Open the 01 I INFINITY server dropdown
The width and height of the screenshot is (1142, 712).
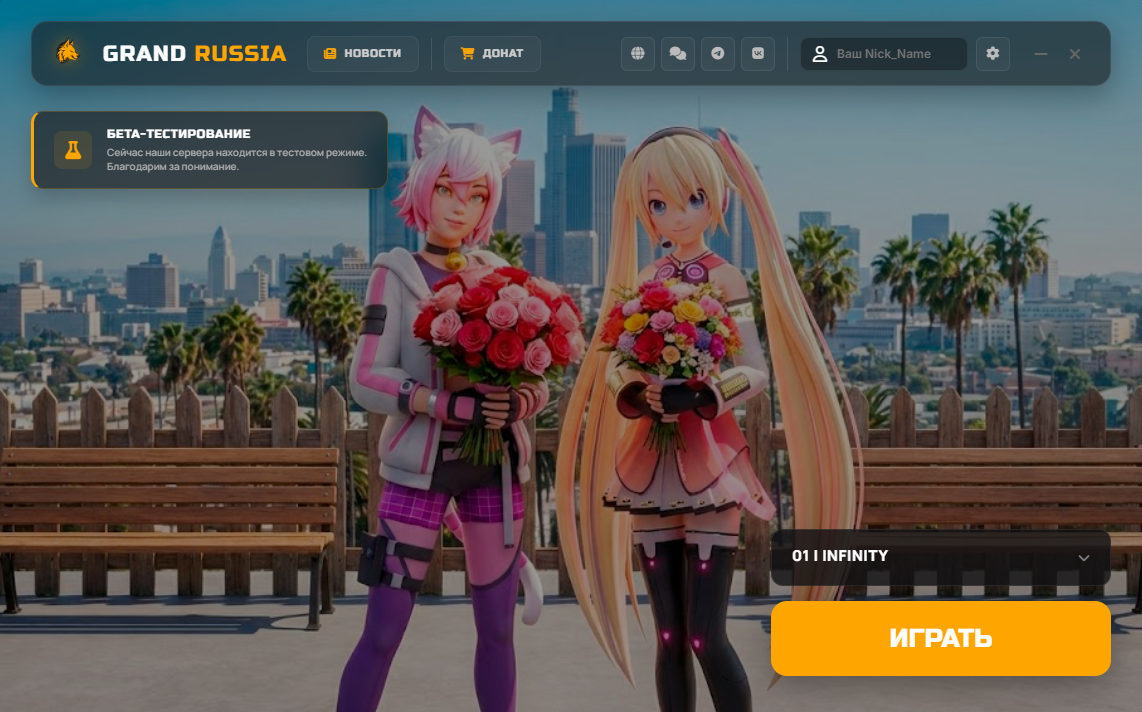coord(940,557)
